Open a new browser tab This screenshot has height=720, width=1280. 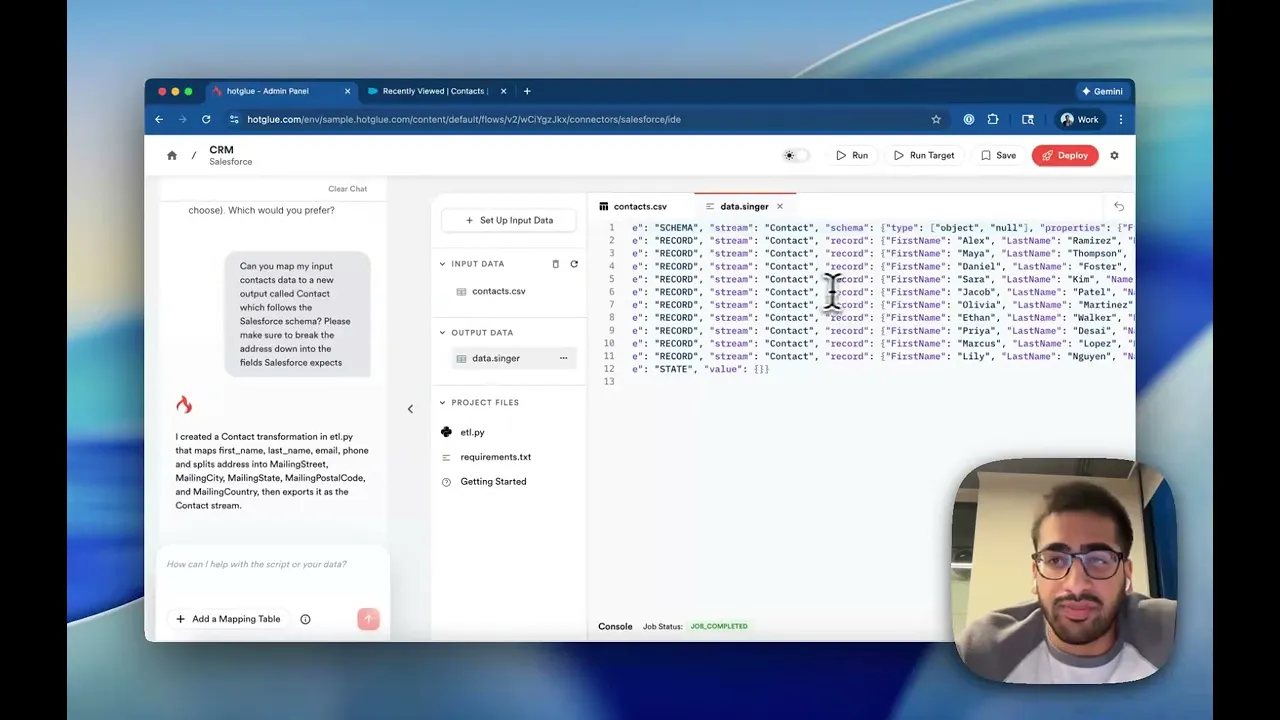[x=527, y=91]
